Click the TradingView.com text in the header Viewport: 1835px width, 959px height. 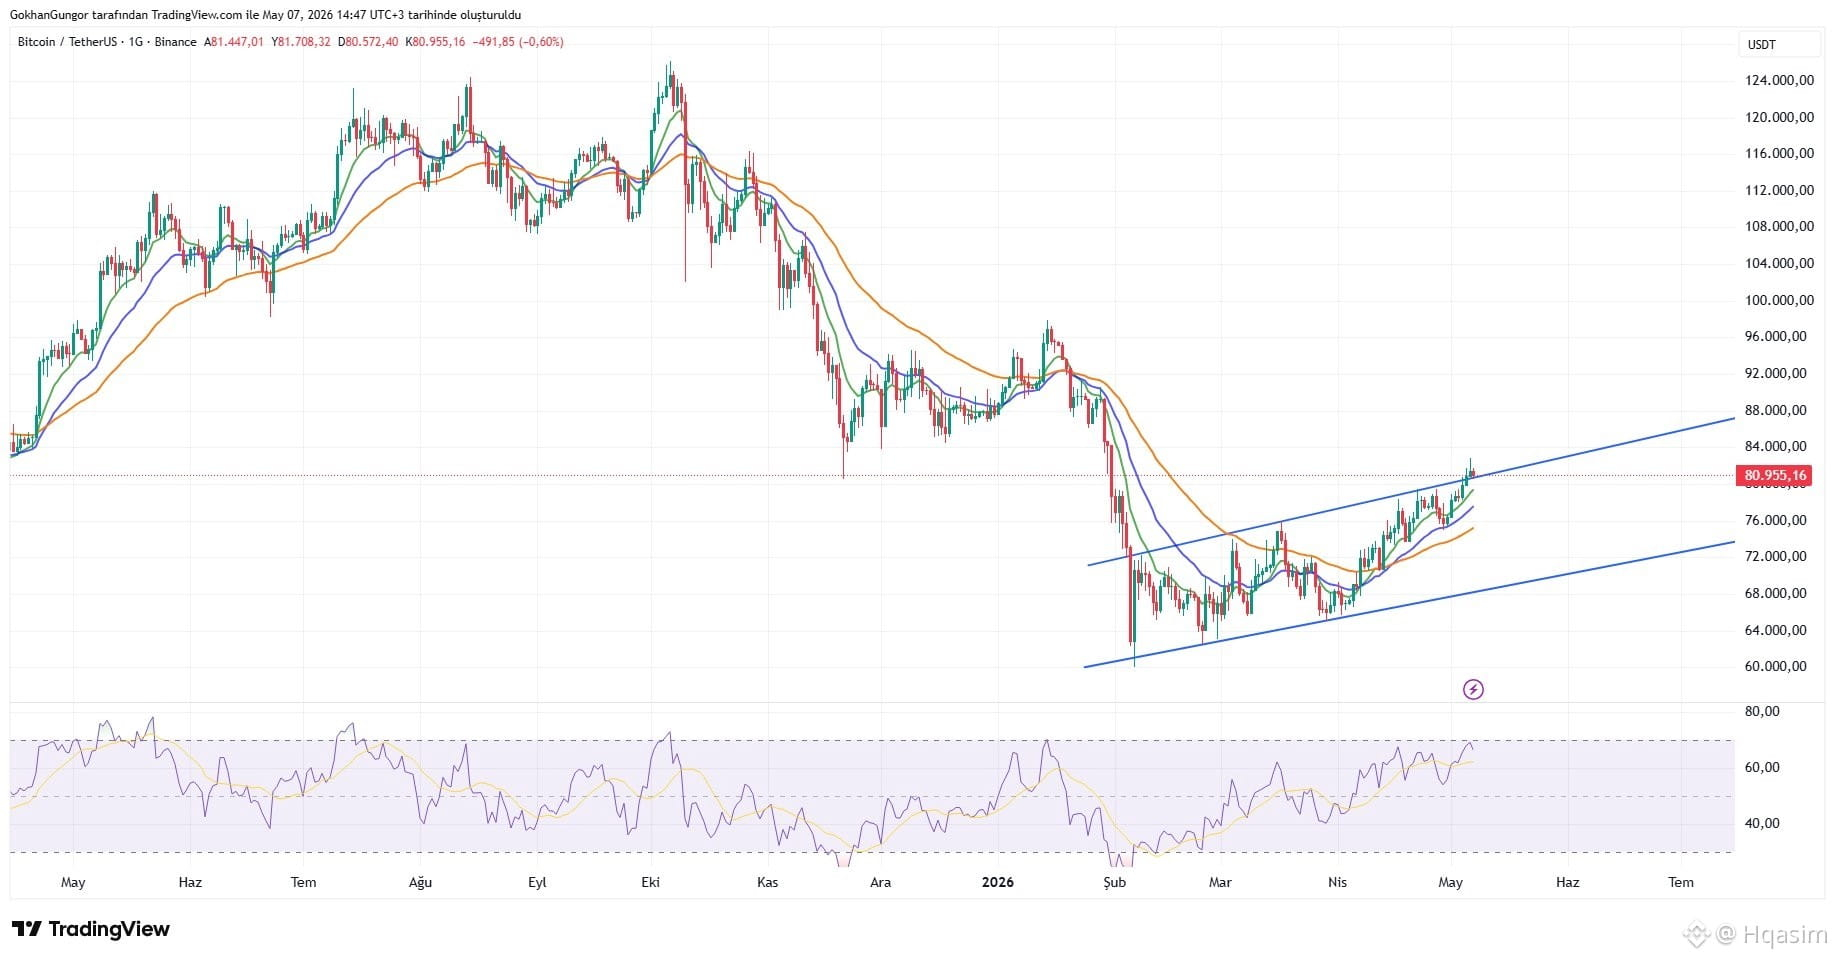(198, 15)
